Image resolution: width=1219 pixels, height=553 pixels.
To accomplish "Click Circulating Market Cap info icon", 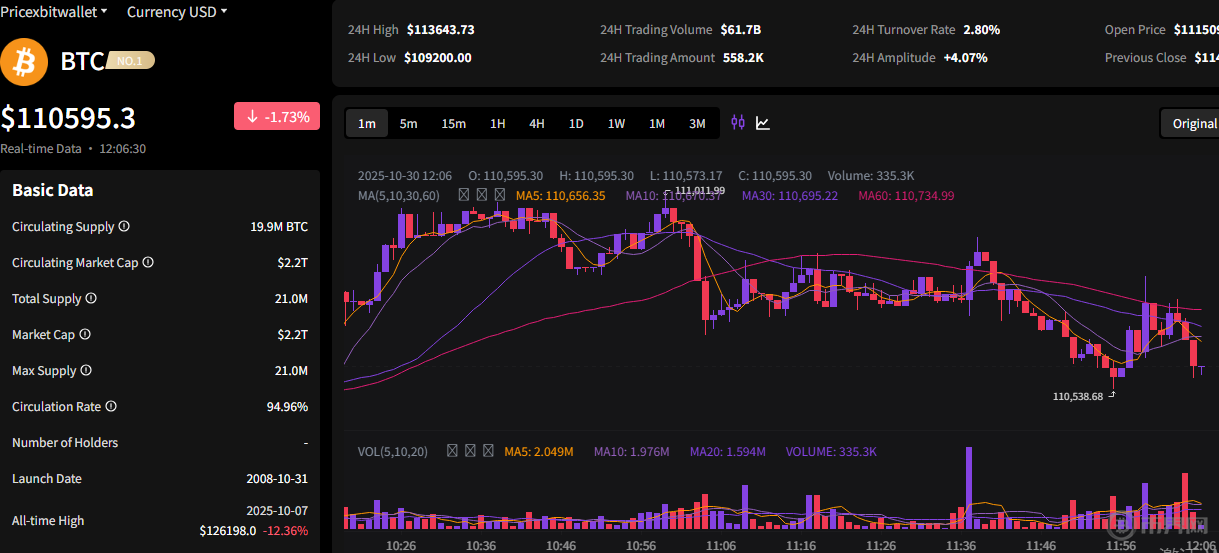I will 148,263.
